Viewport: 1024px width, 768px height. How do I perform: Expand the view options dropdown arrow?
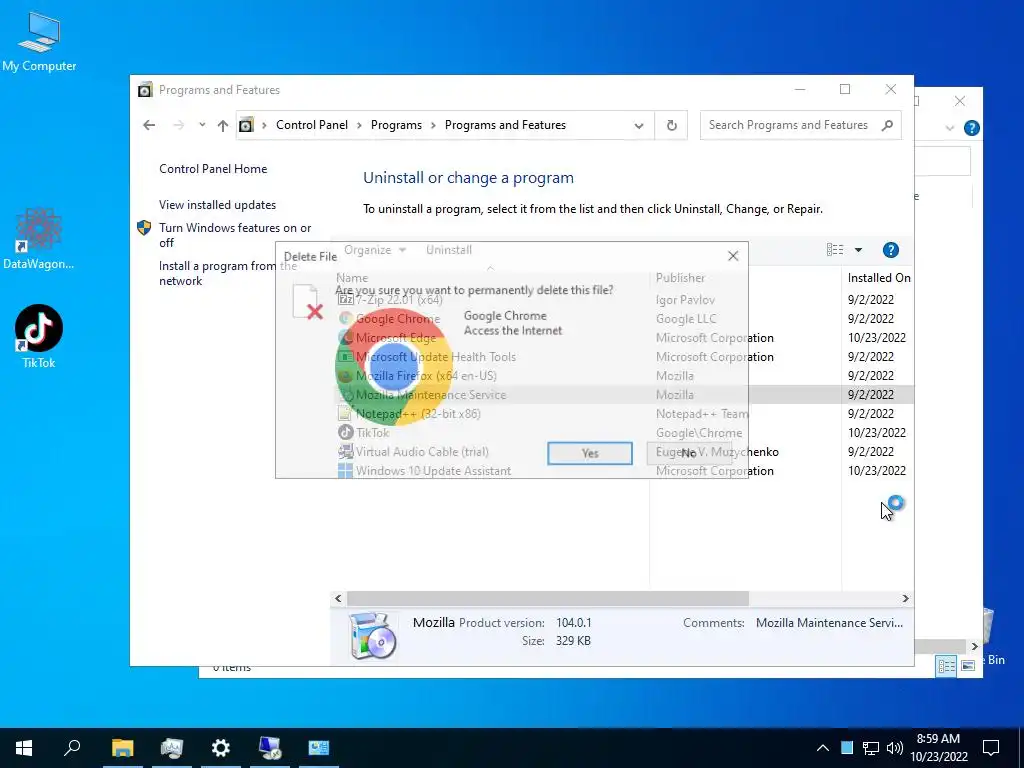858,249
